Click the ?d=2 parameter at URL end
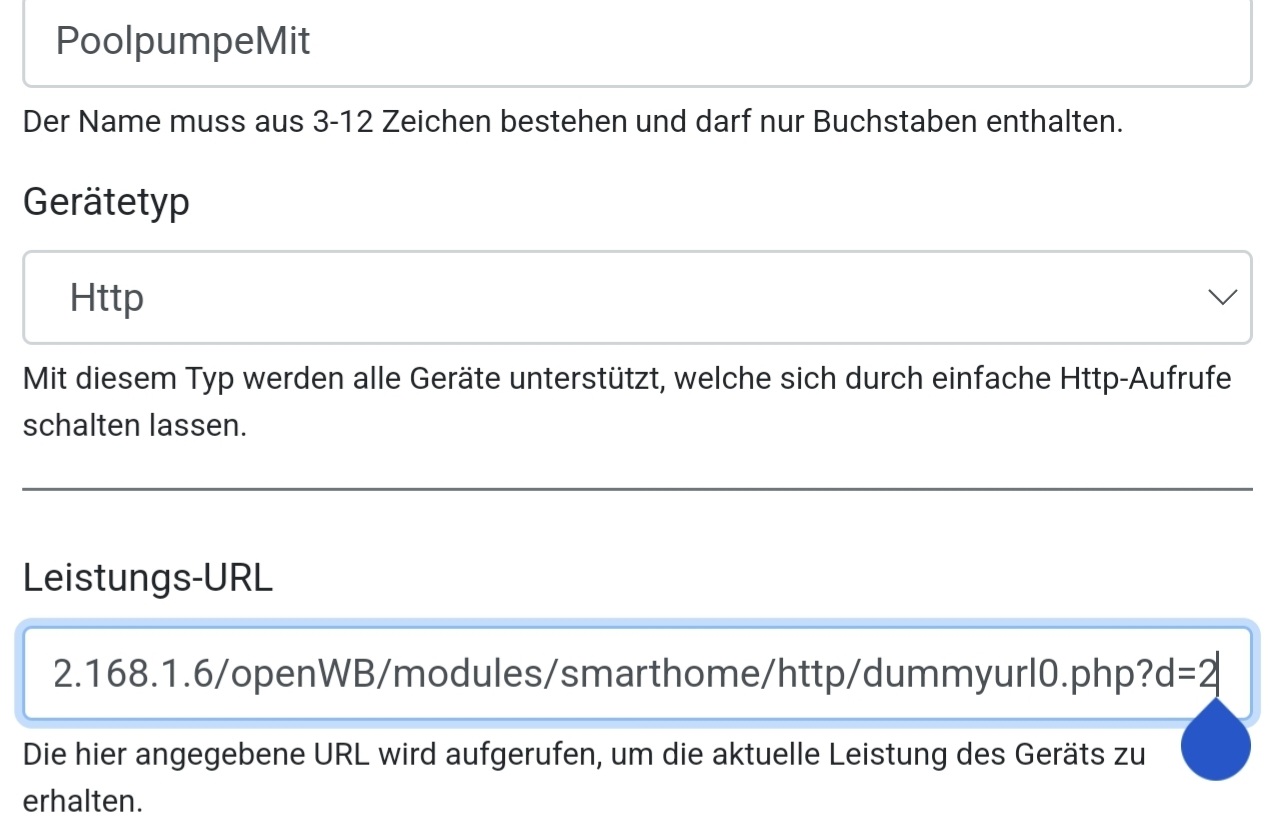The width and height of the screenshot is (1284, 821). coord(1178,674)
